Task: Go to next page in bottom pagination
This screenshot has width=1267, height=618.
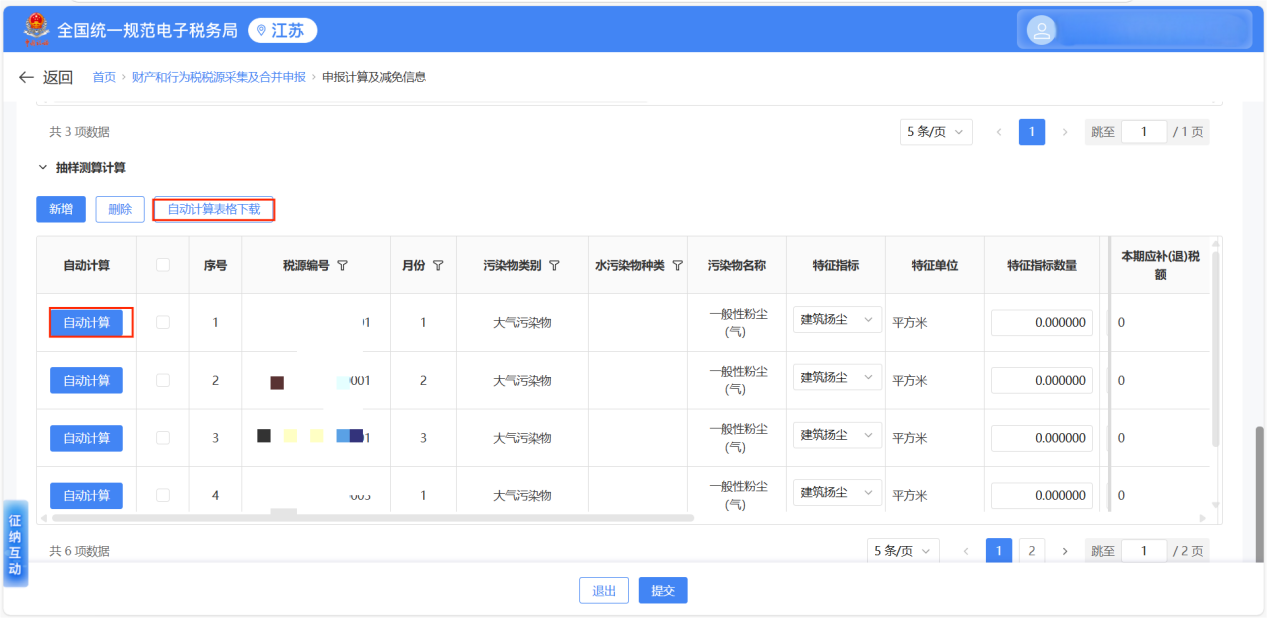Action: (1064, 551)
